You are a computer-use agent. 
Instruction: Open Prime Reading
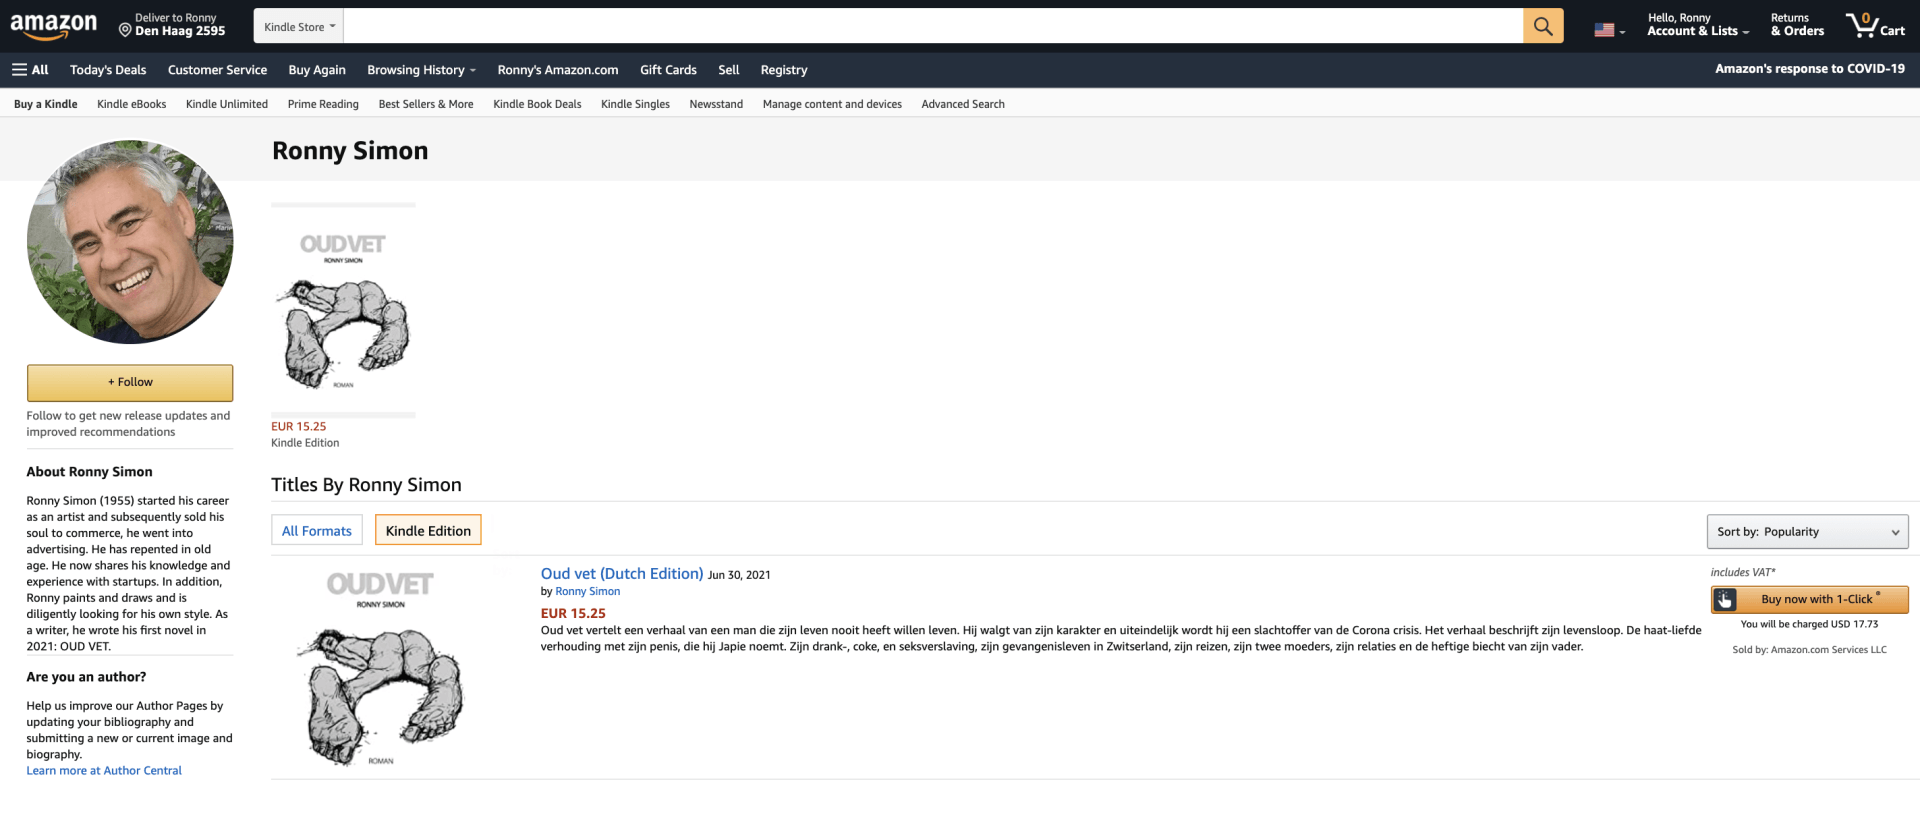[323, 104]
